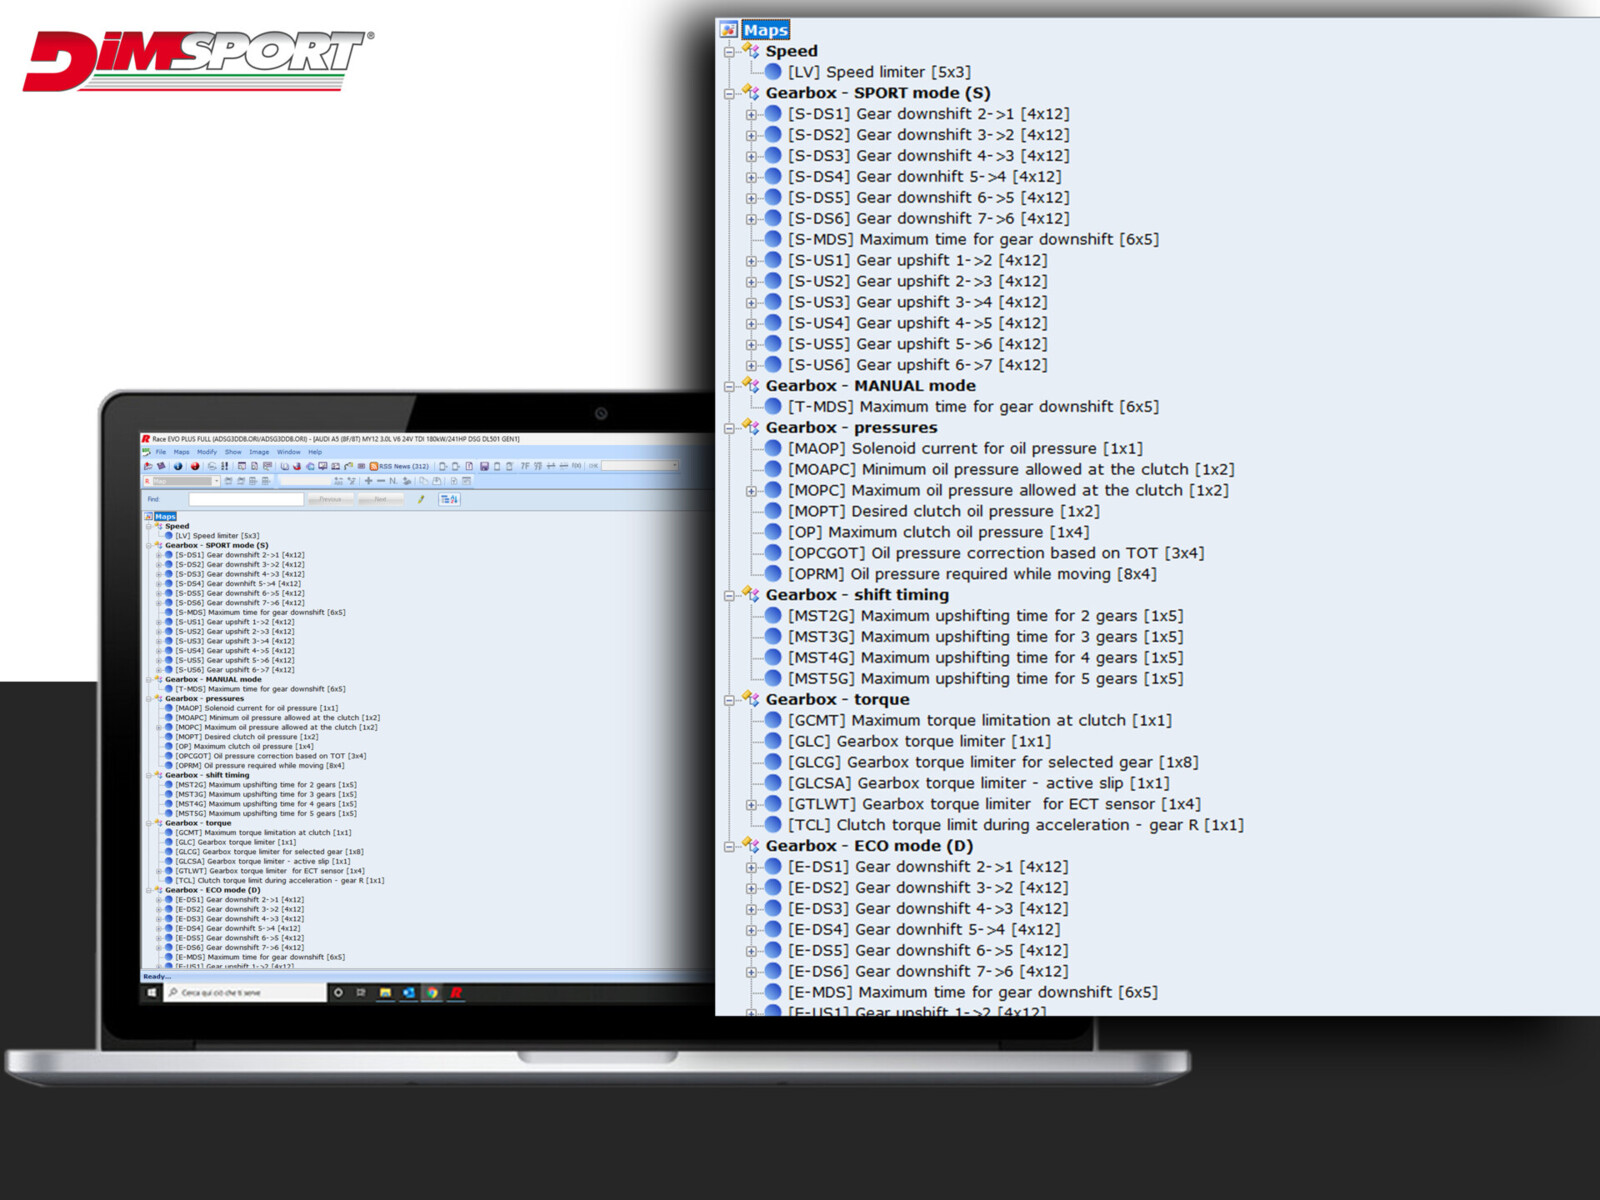The height and width of the screenshot is (1200, 1600).
Task: Expand [GTLWT] Gearbox torque limiter in enlarged tree
Action: click(x=751, y=805)
